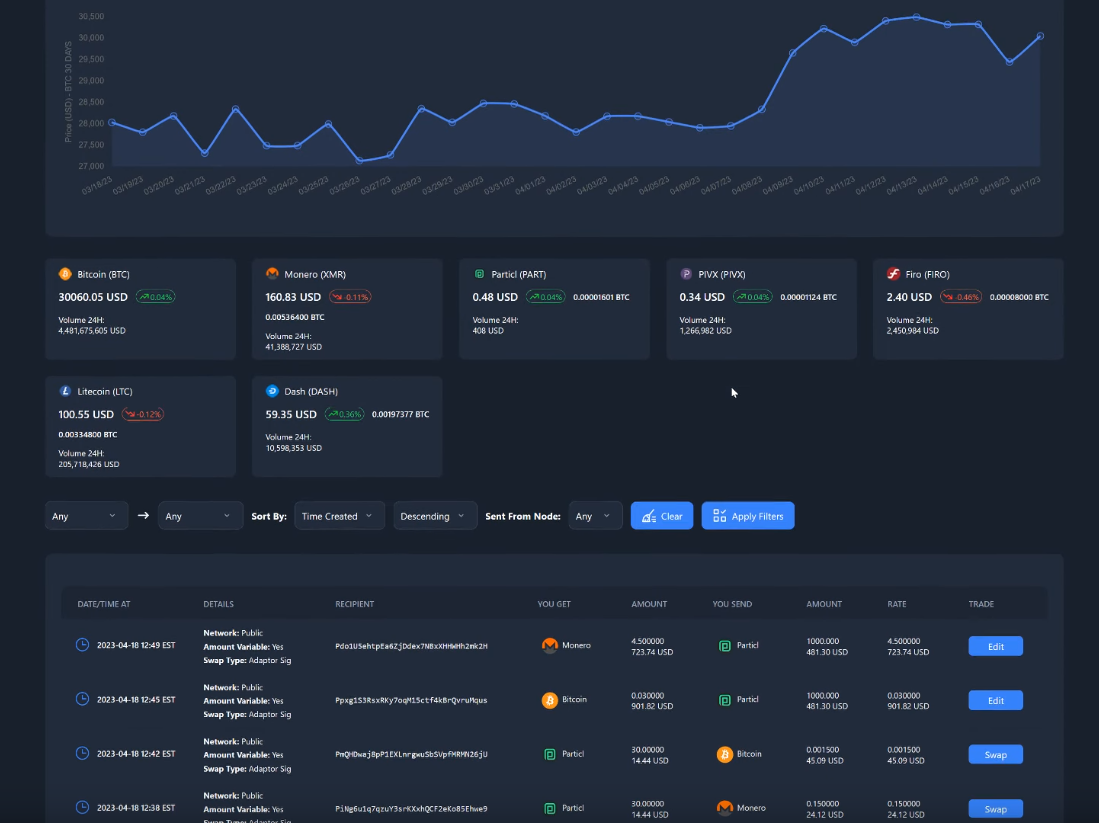The image size is (1099, 823).
Task: Click the Particl icon in the 12:38 offer row
Action: click(x=550, y=808)
